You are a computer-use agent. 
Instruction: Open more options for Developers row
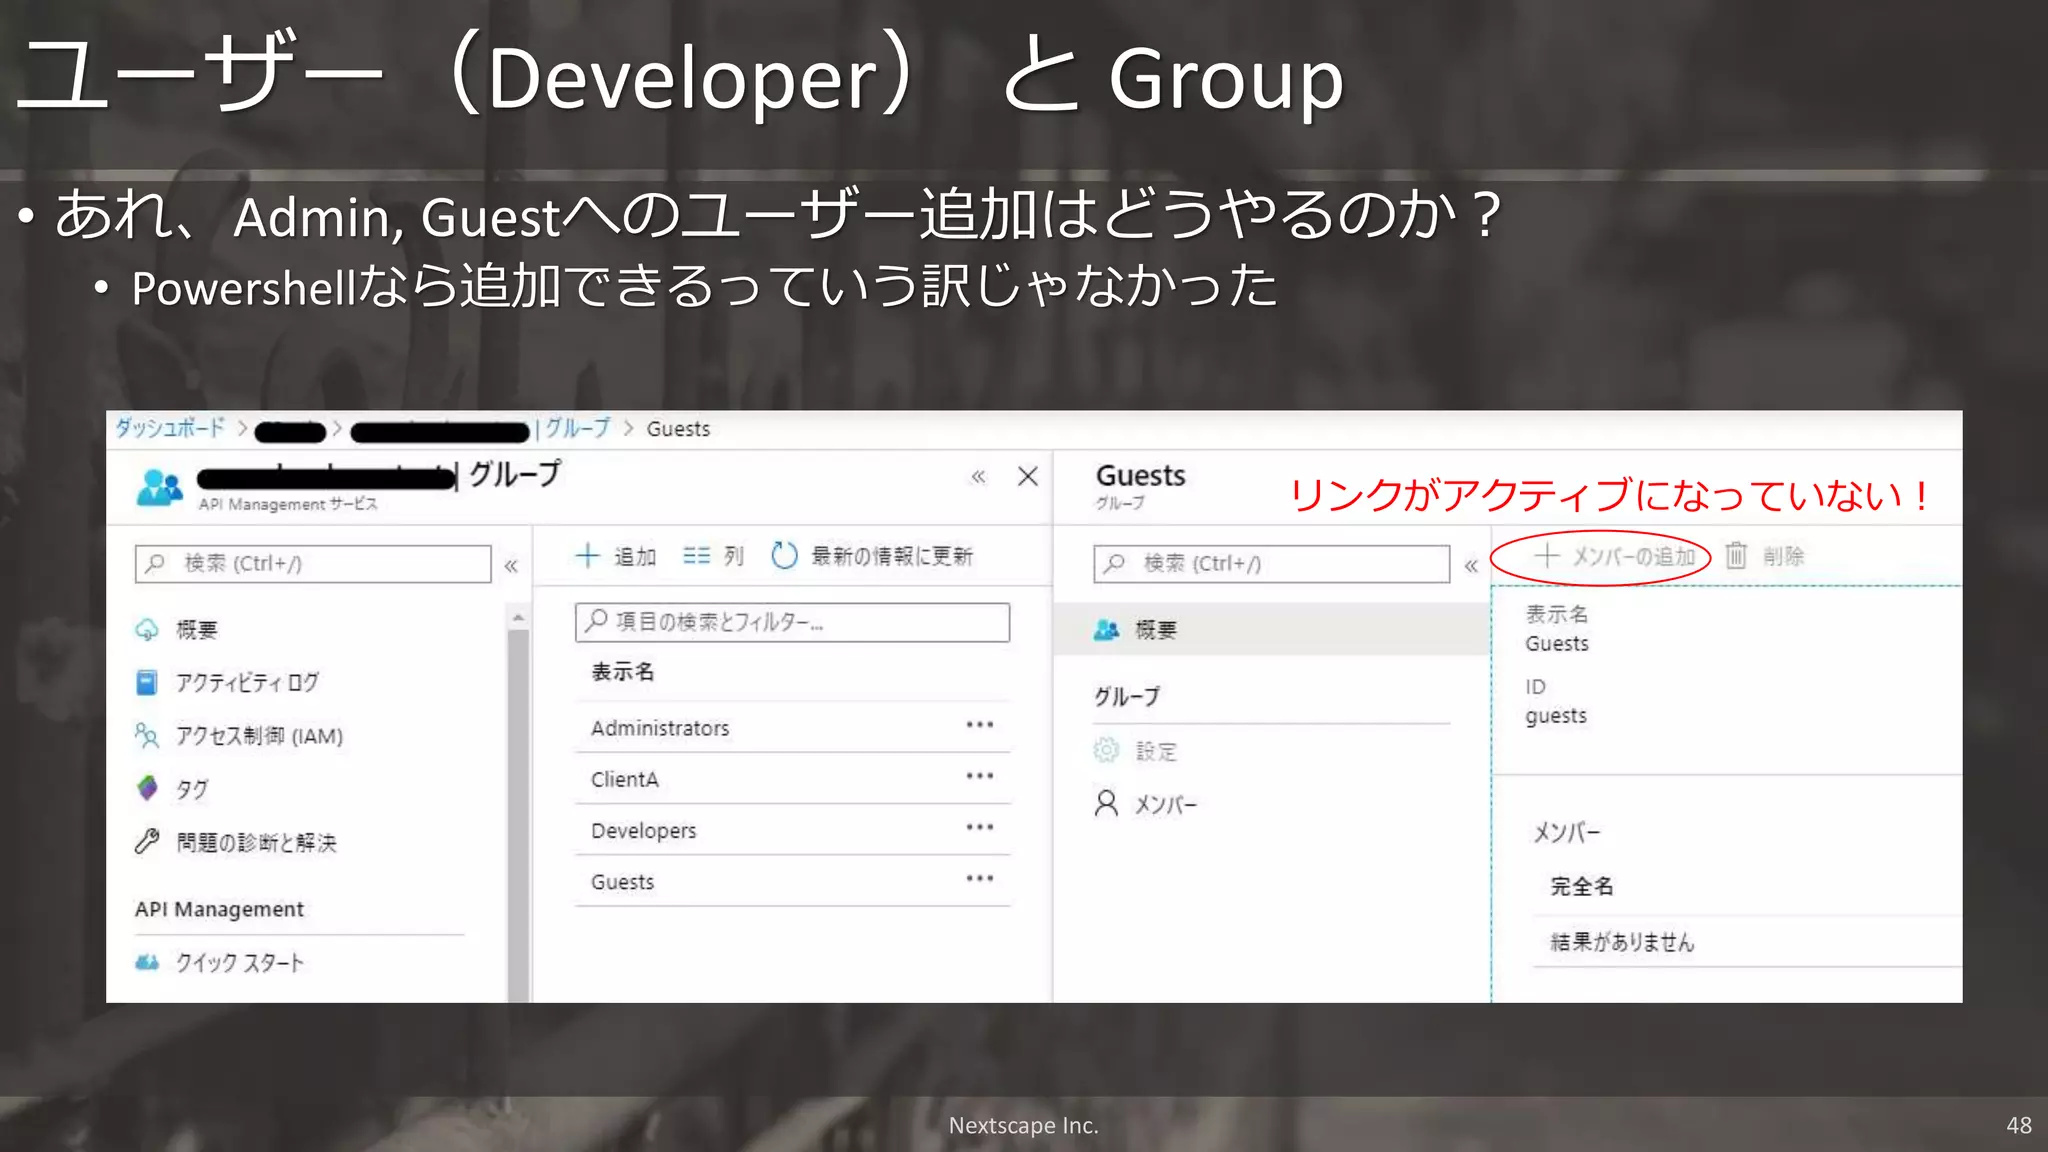point(980,827)
